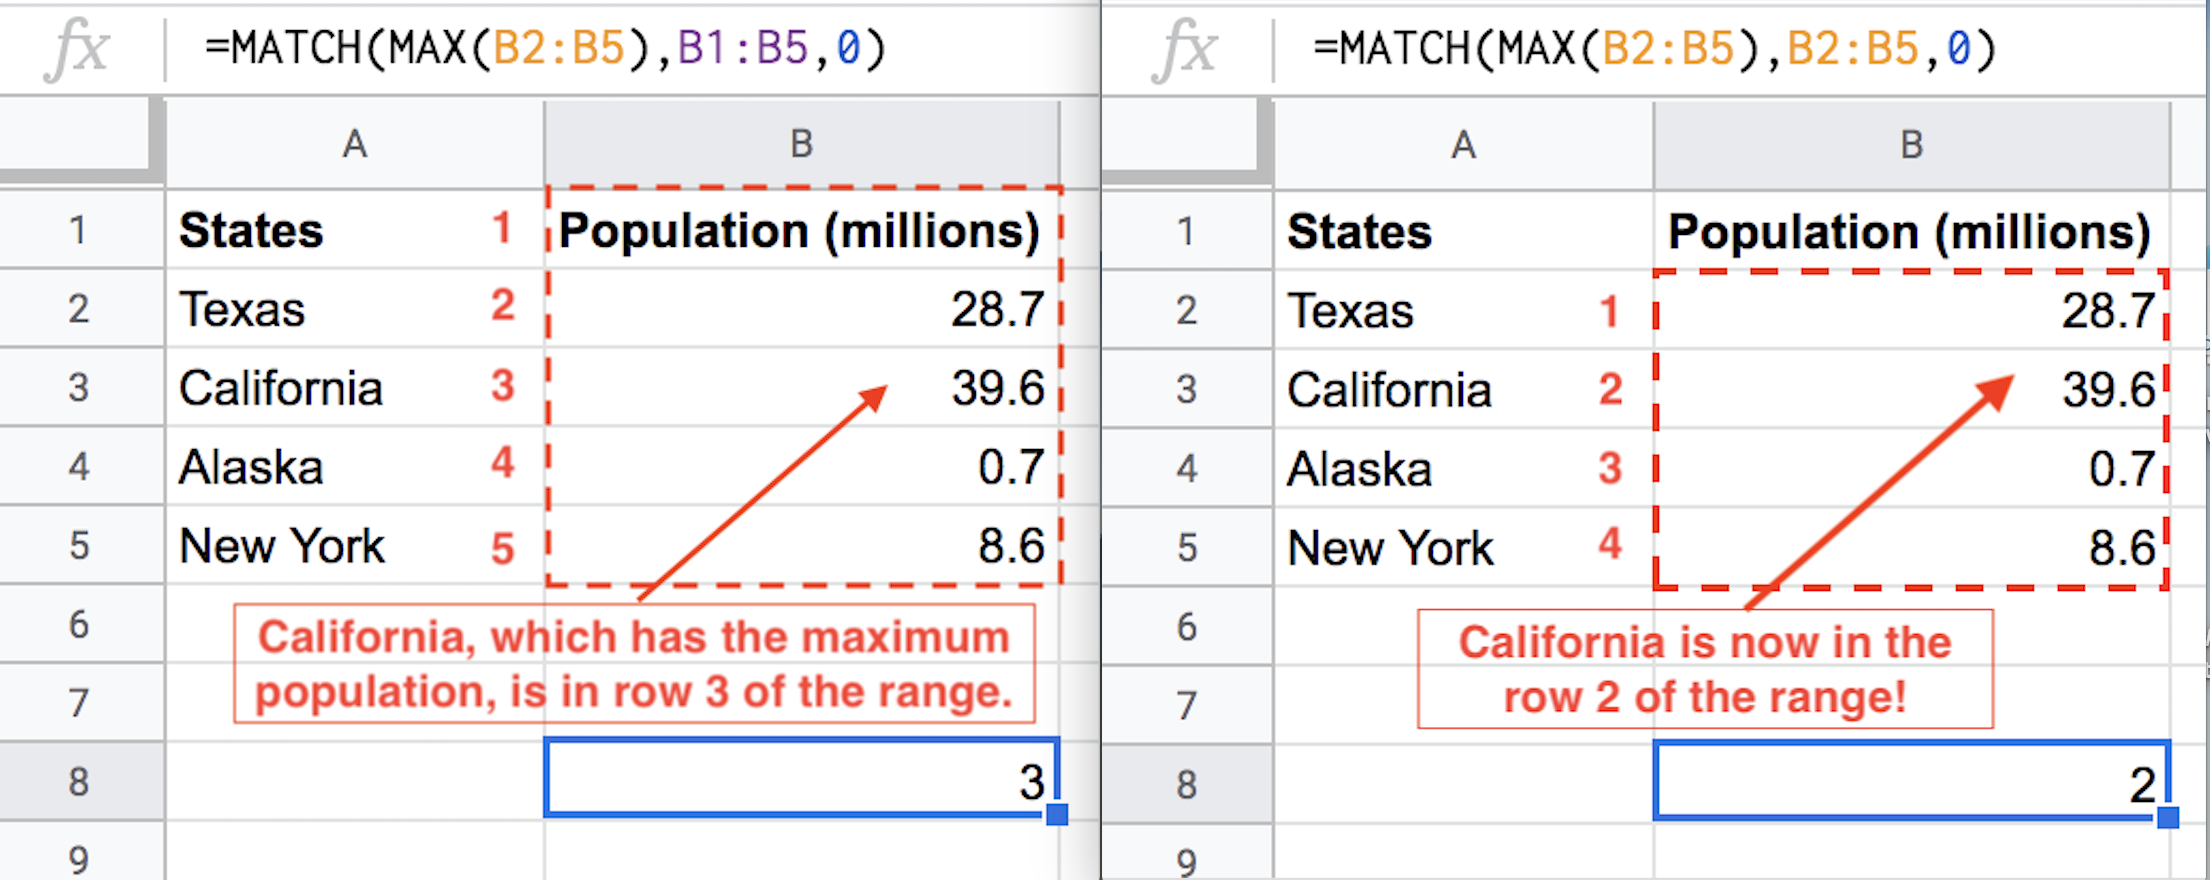Select the cell displaying result 2
2210x880 pixels.
point(1910,782)
